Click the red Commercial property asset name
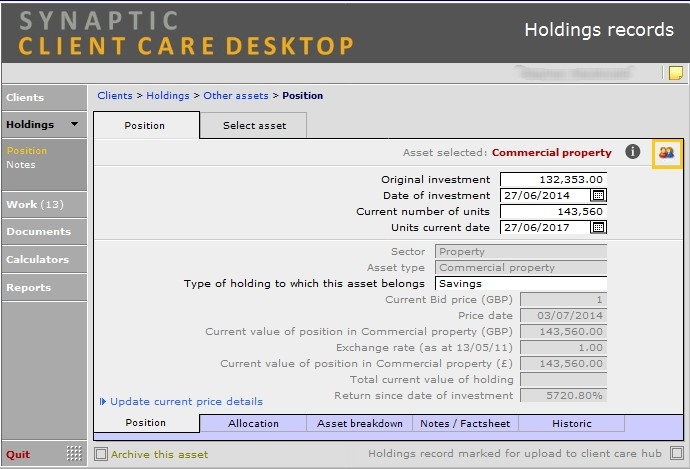Screen dimensions: 690x469 pos(551,152)
